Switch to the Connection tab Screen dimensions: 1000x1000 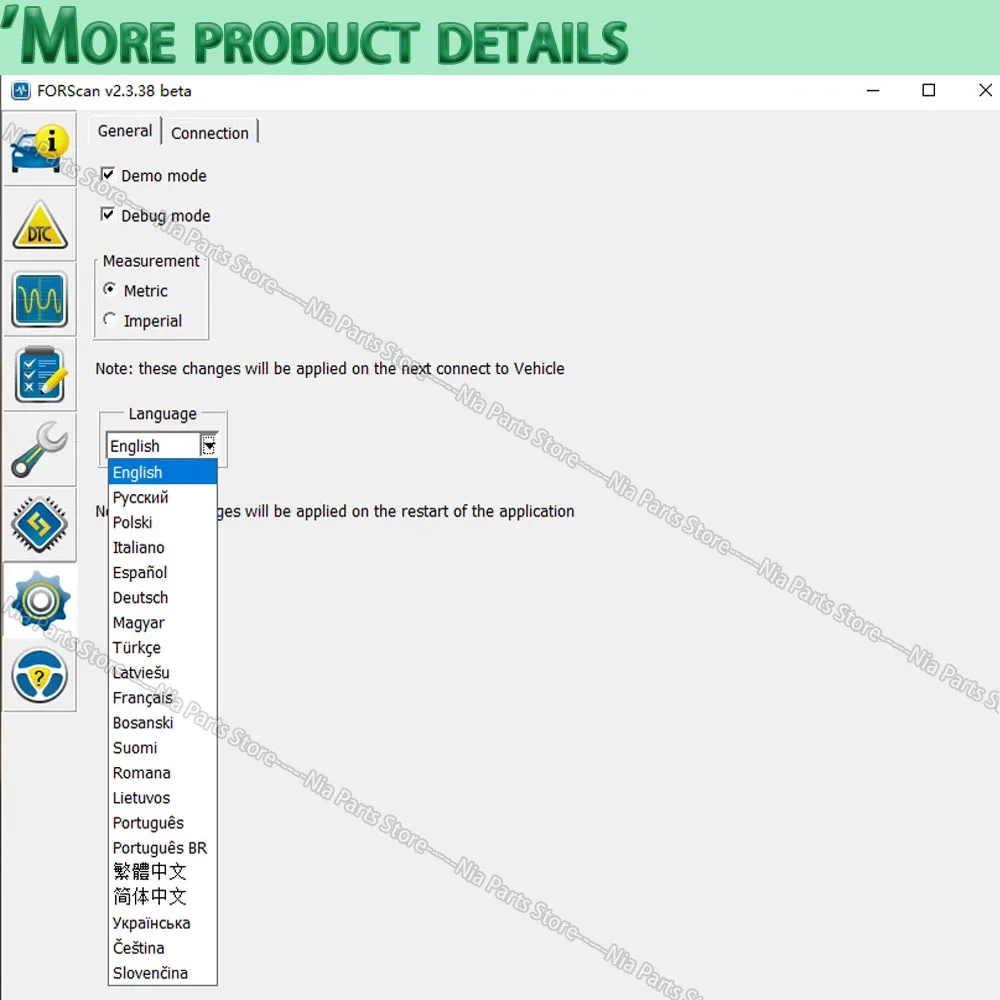(x=210, y=133)
